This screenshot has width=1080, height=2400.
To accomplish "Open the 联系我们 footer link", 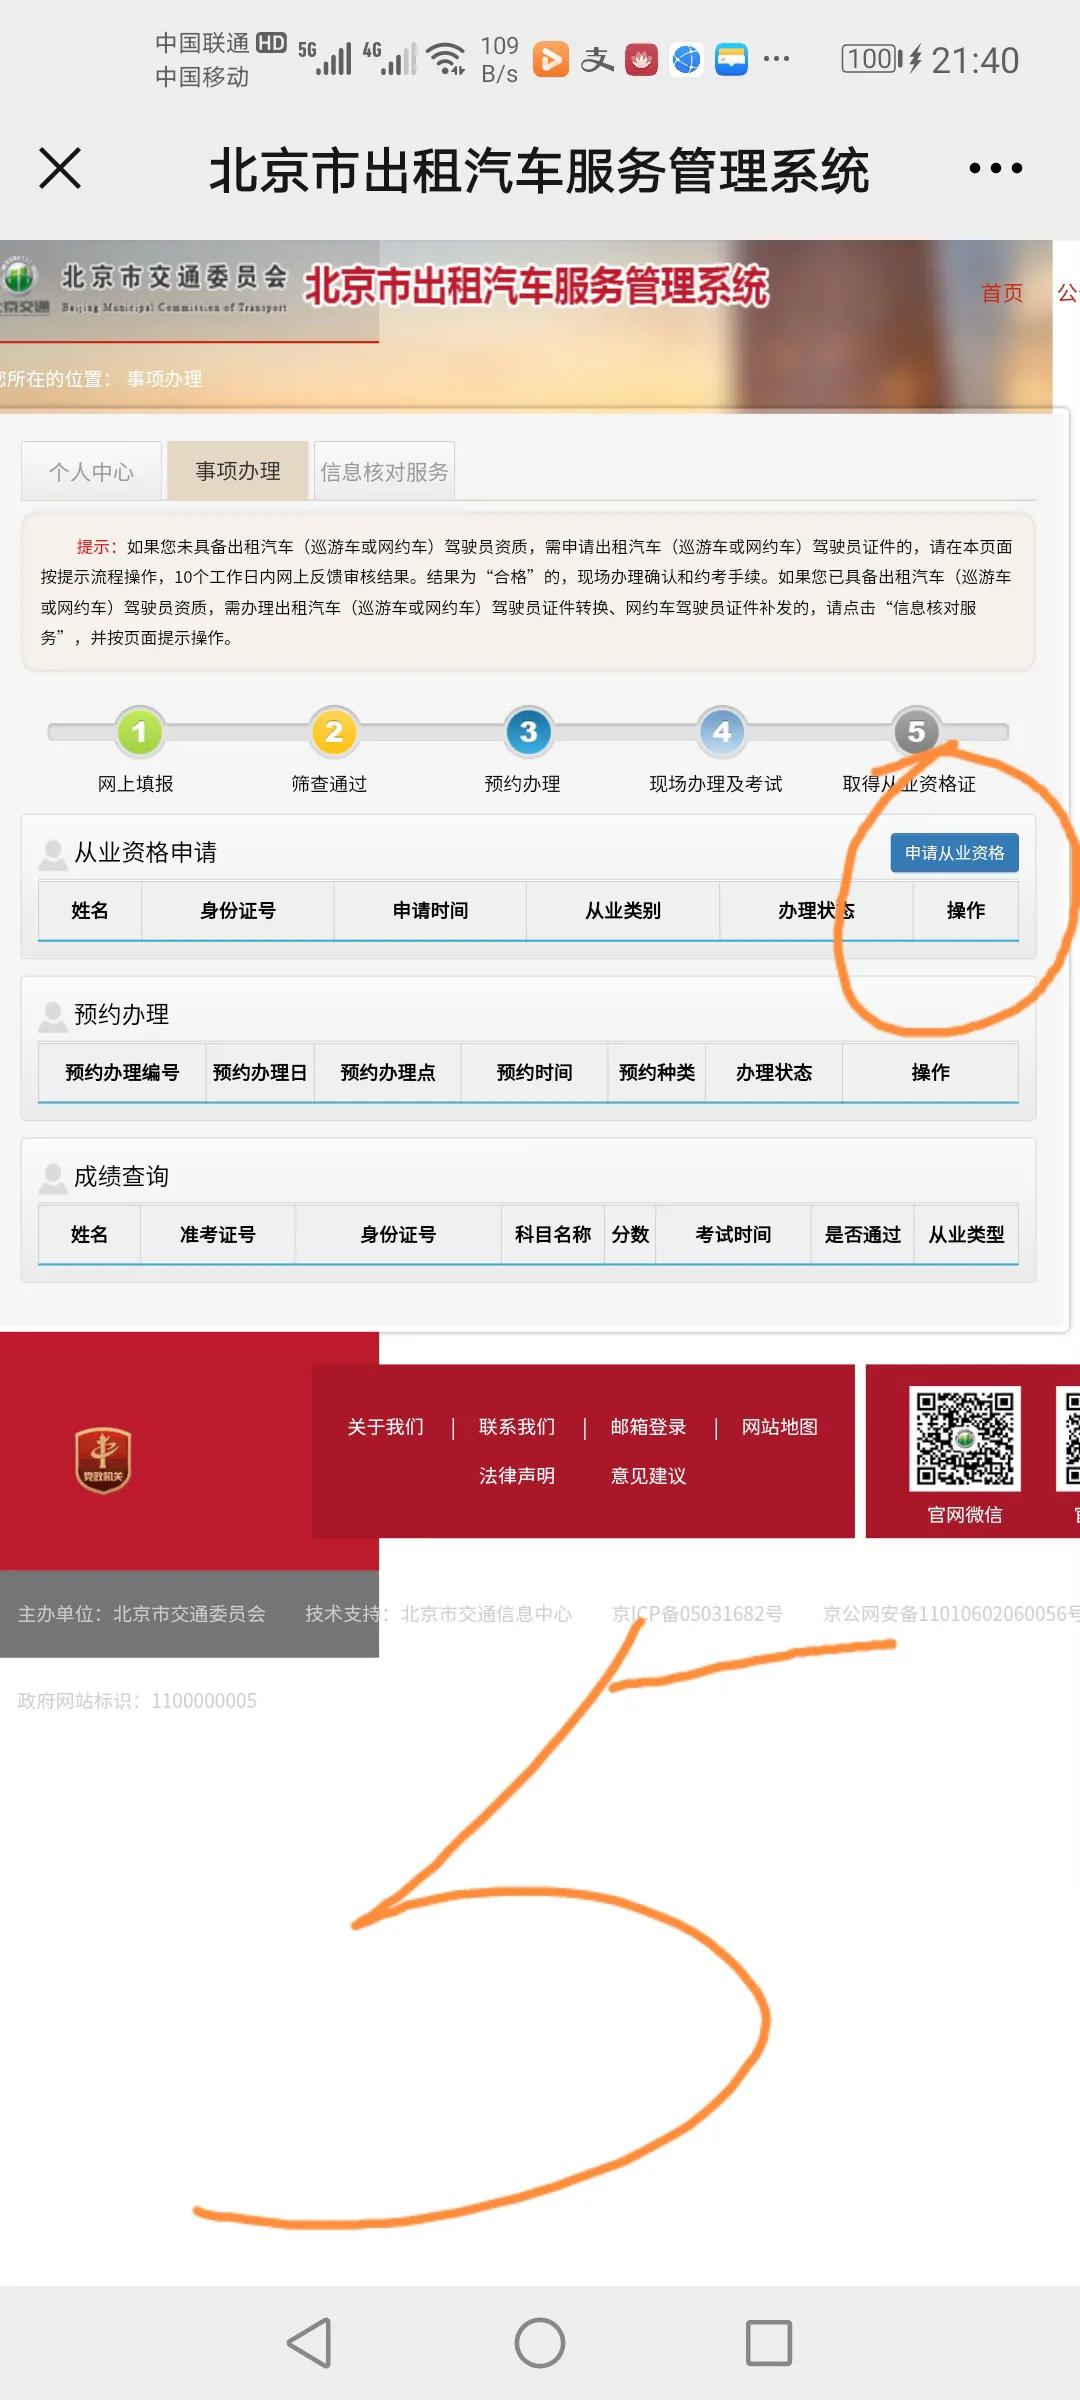I will tap(517, 1427).
